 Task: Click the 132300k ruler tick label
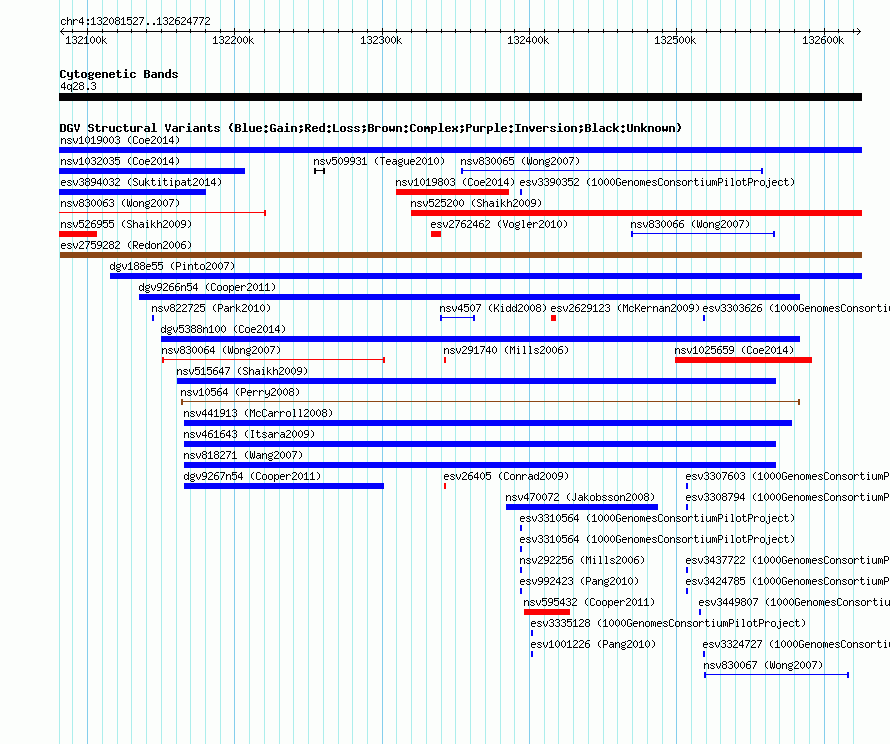[381, 40]
